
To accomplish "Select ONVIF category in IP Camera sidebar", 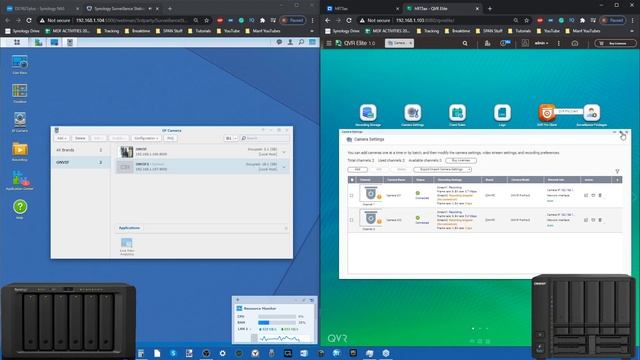I will coord(79,162).
